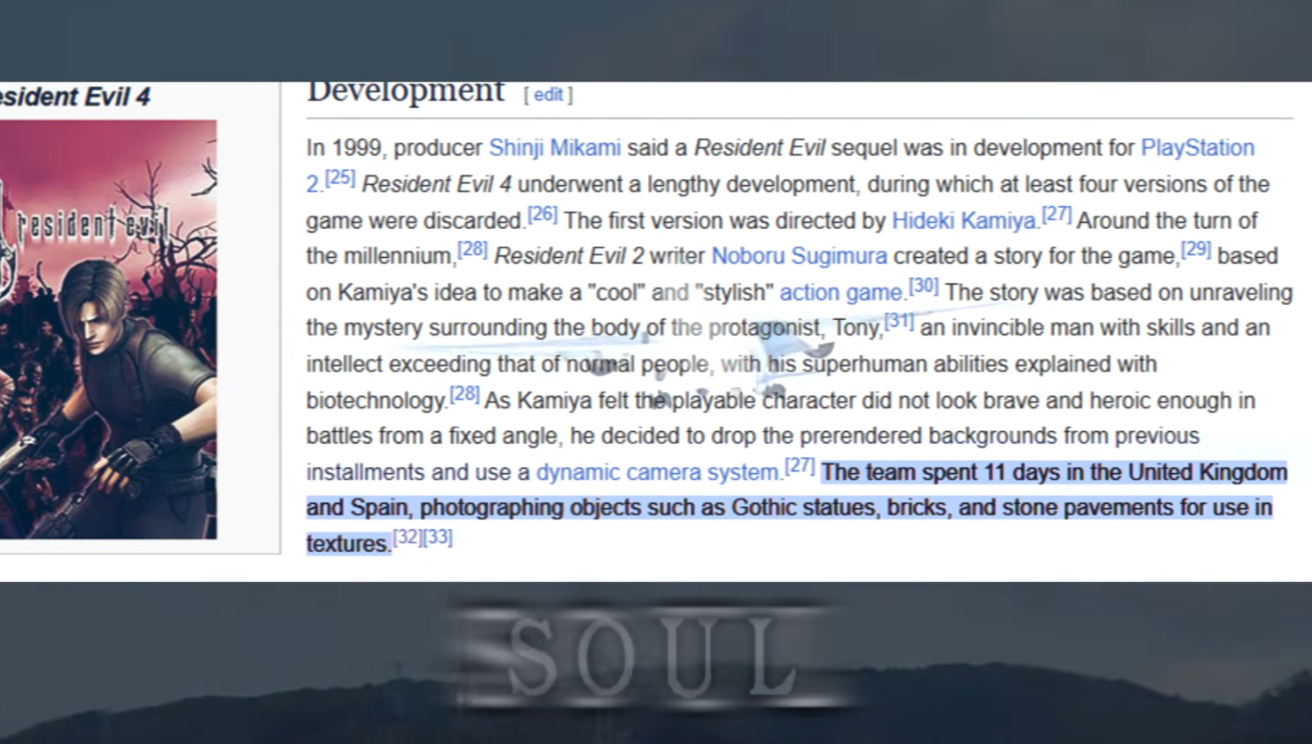The image size is (1312, 744).
Task: Jump to citation [30] after action game
Action: pyautogui.click(x=923, y=286)
